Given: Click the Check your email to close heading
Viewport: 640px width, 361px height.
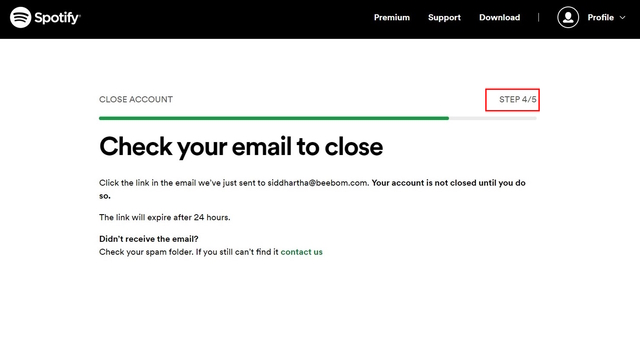Looking at the screenshot, I should 241,147.
